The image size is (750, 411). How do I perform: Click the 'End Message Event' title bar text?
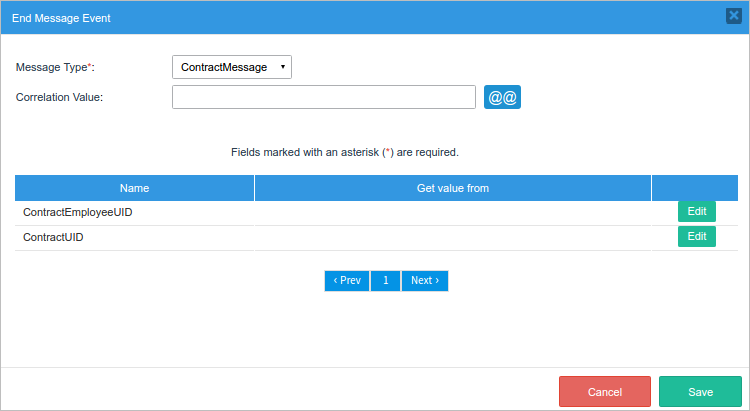(62, 17)
